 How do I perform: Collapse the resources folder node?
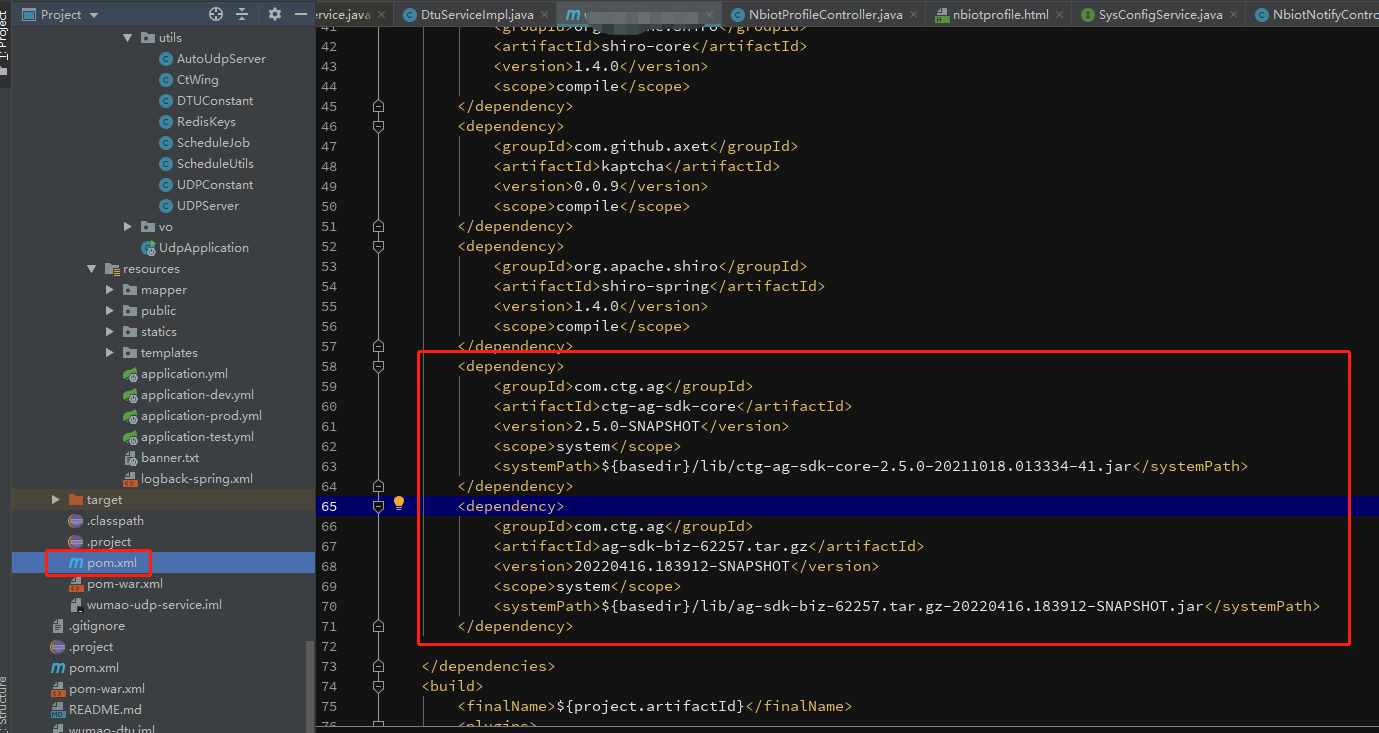(92, 269)
